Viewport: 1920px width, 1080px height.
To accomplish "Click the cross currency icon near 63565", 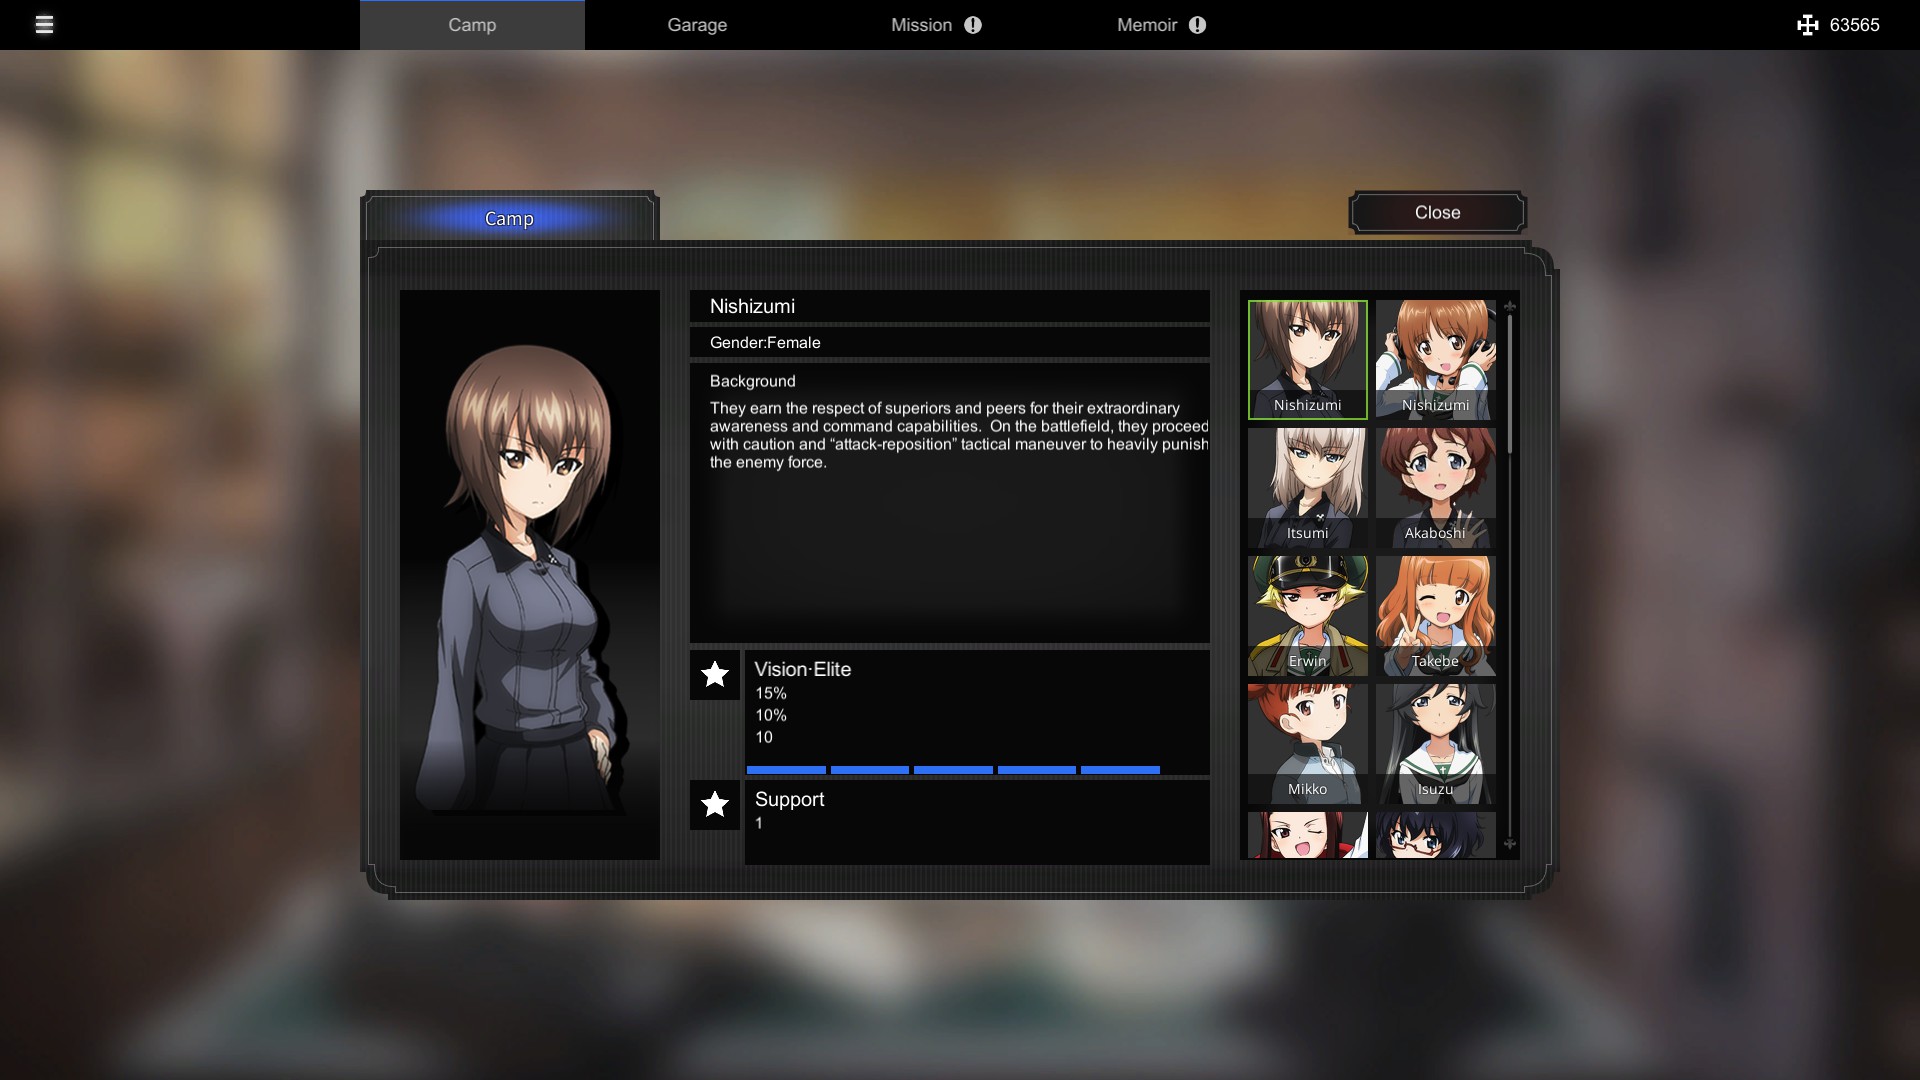I will (1807, 25).
